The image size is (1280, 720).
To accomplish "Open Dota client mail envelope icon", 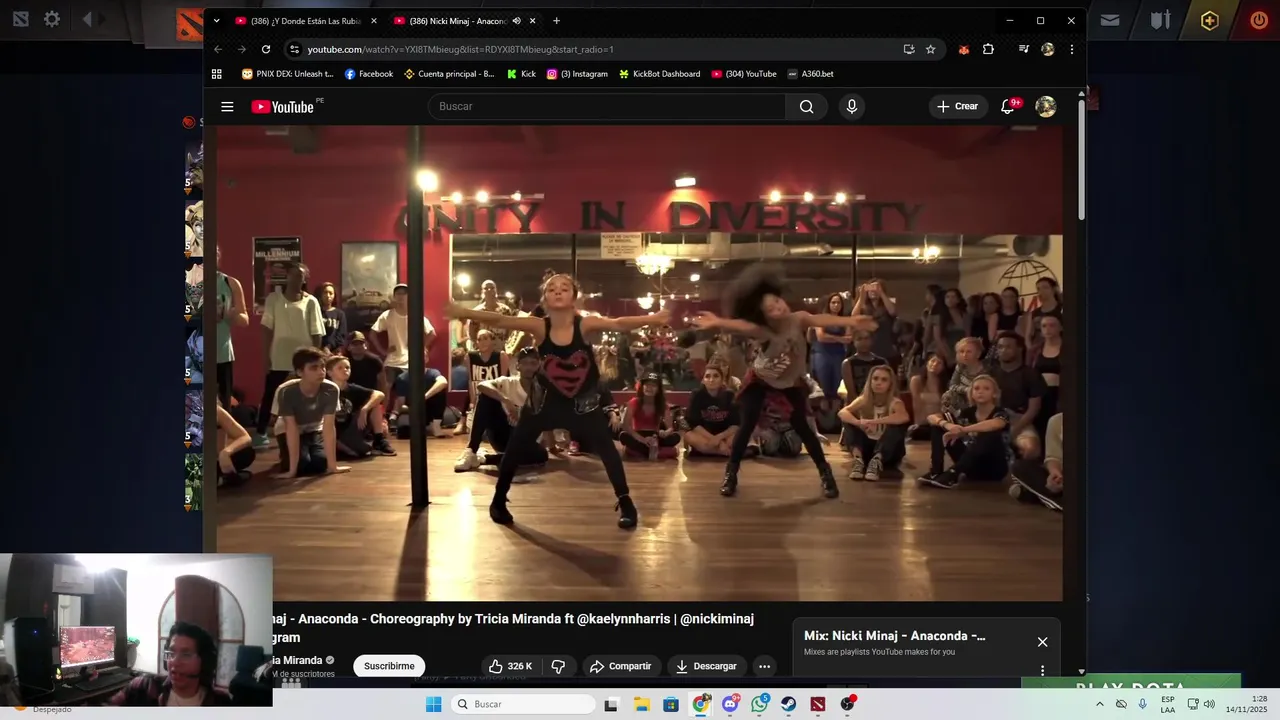I will click(x=1110, y=20).
